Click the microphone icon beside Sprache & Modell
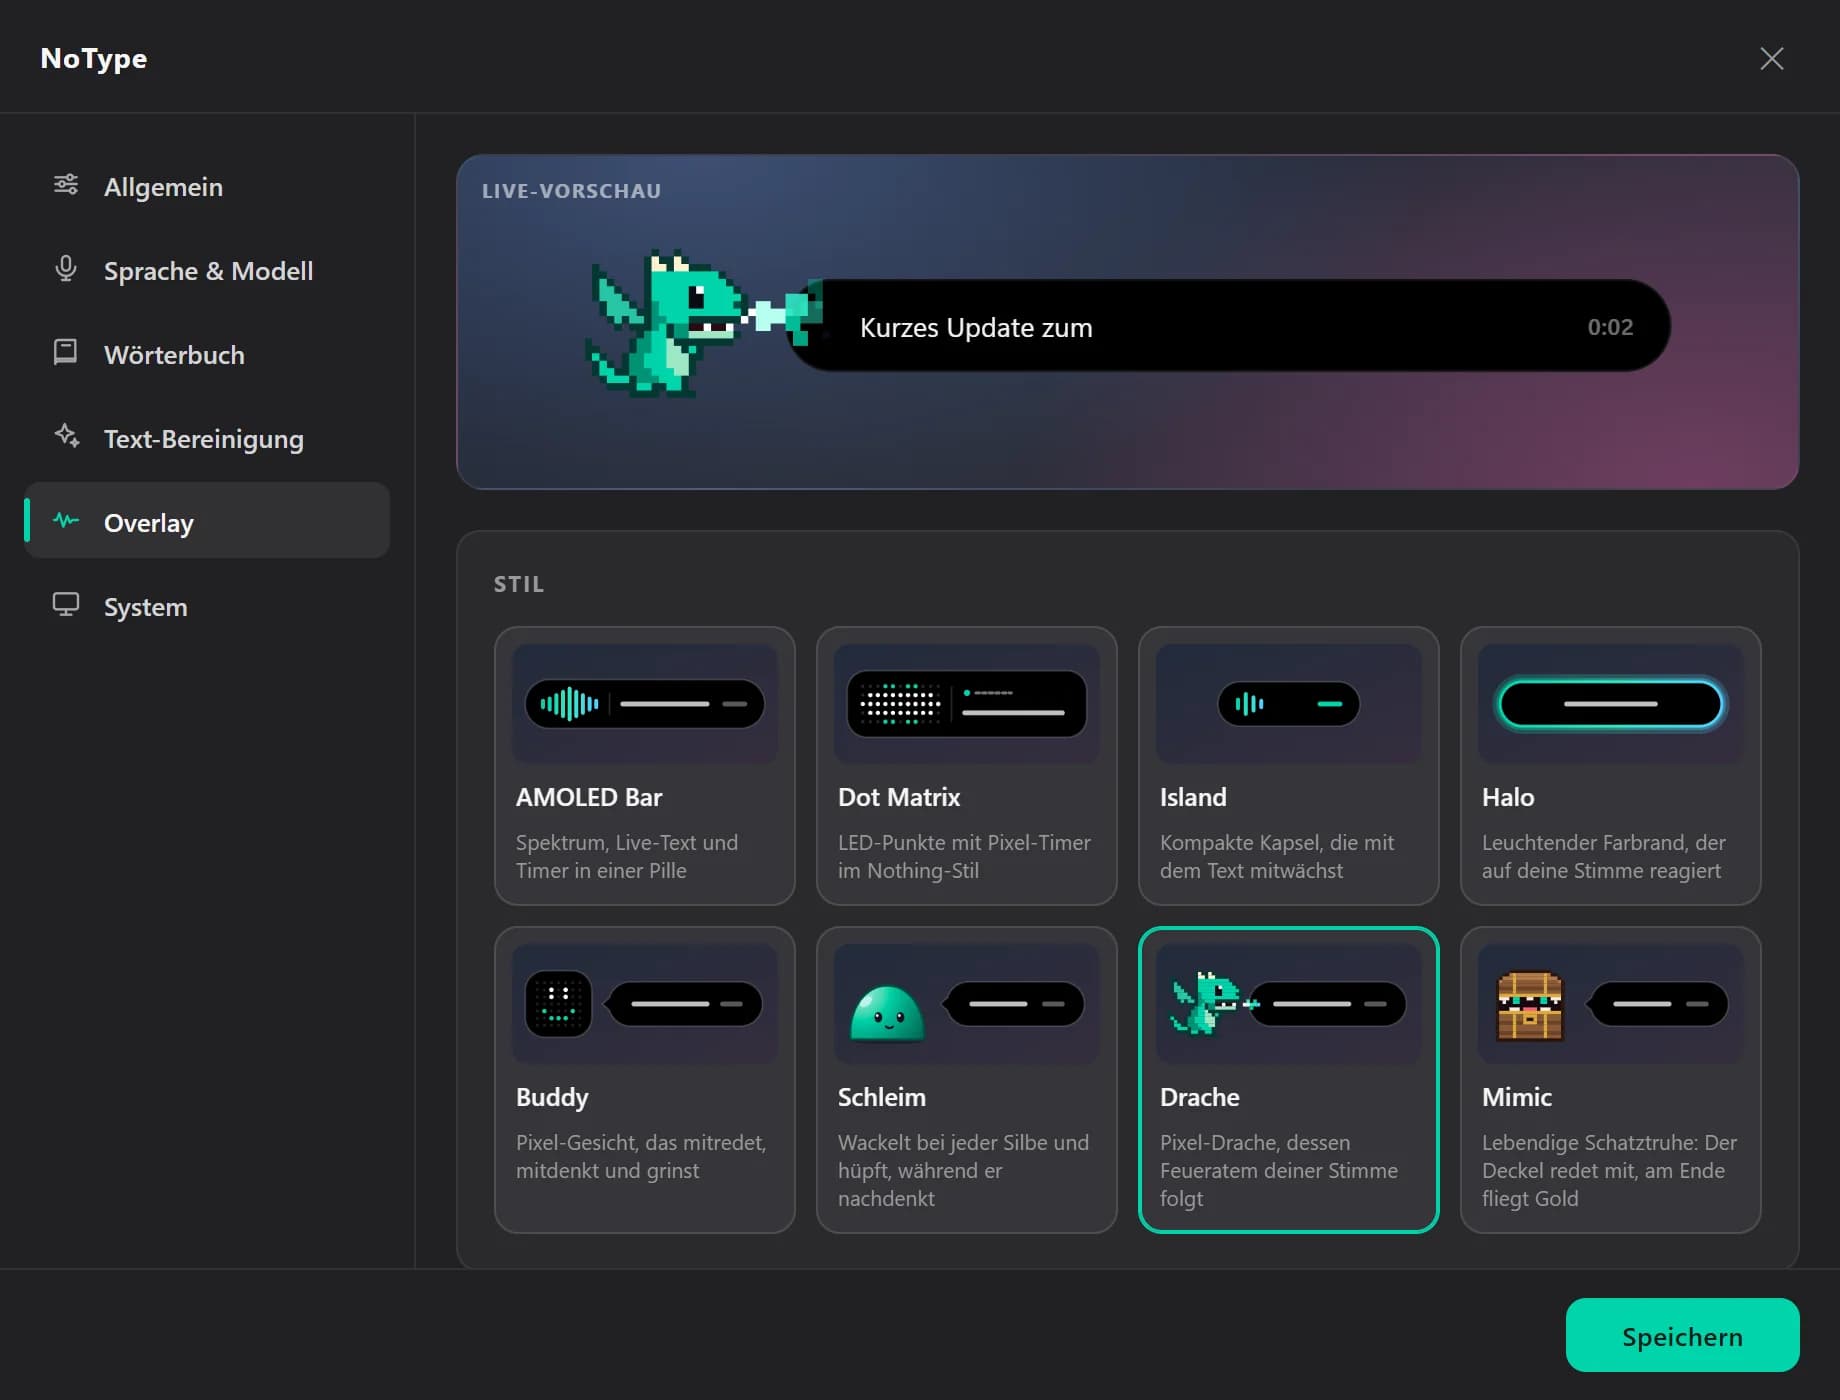The width and height of the screenshot is (1840, 1400). [x=66, y=269]
